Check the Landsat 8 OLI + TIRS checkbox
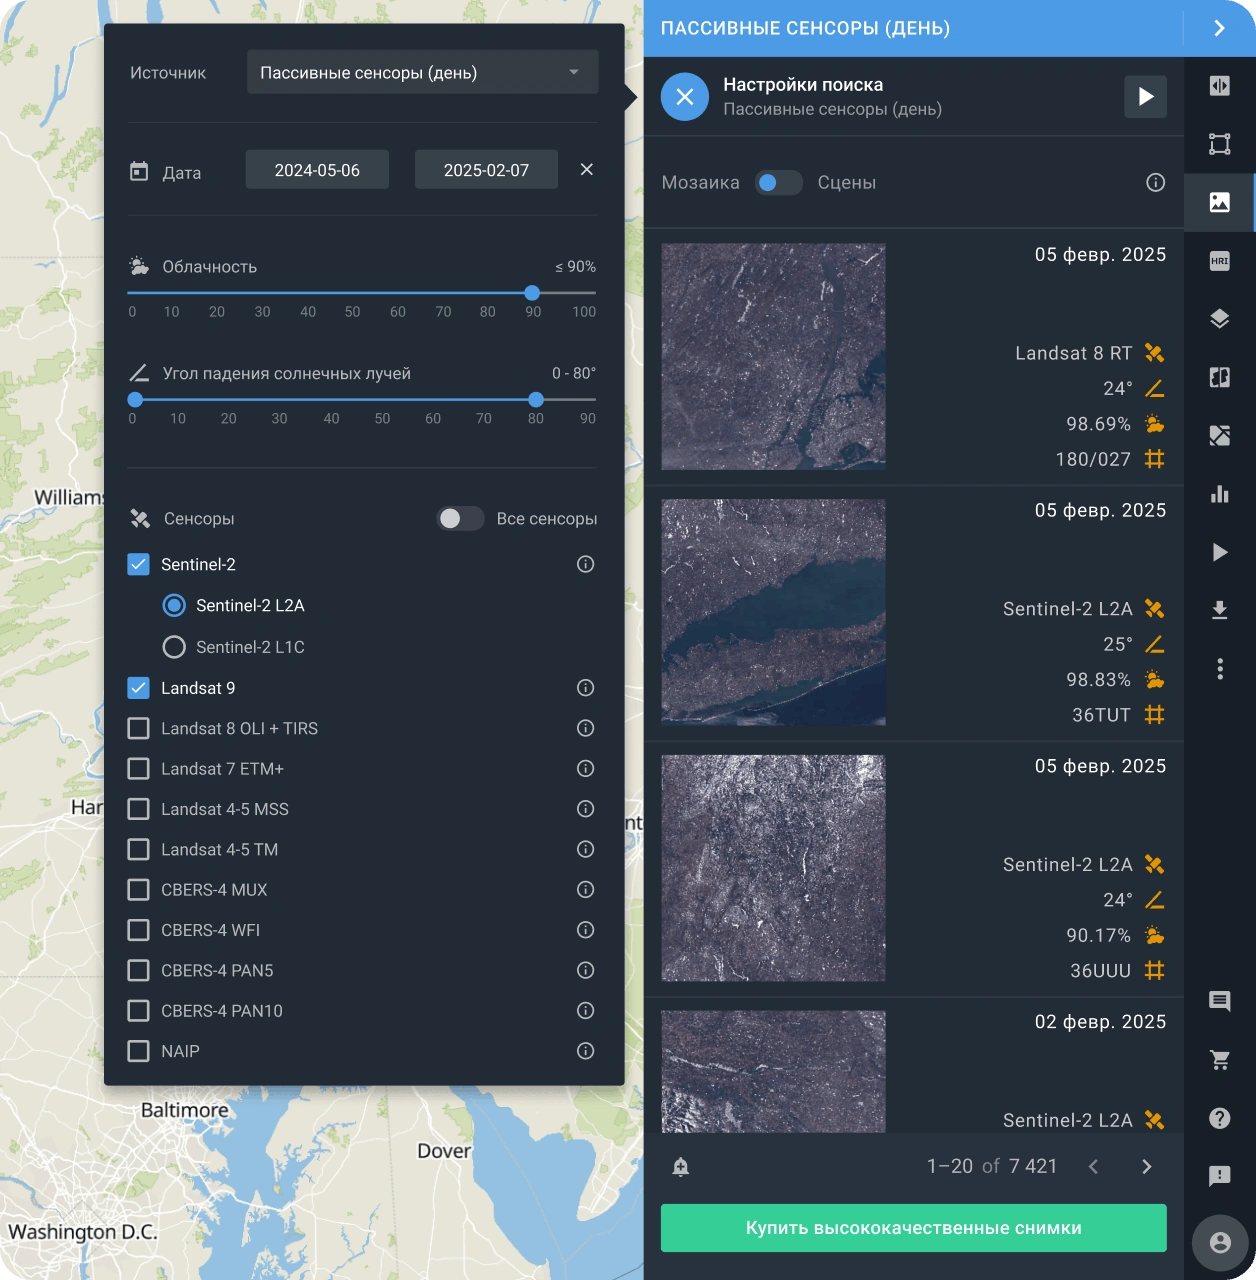Image resolution: width=1256 pixels, height=1280 pixels. pyautogui.click(x=139, y=728)
